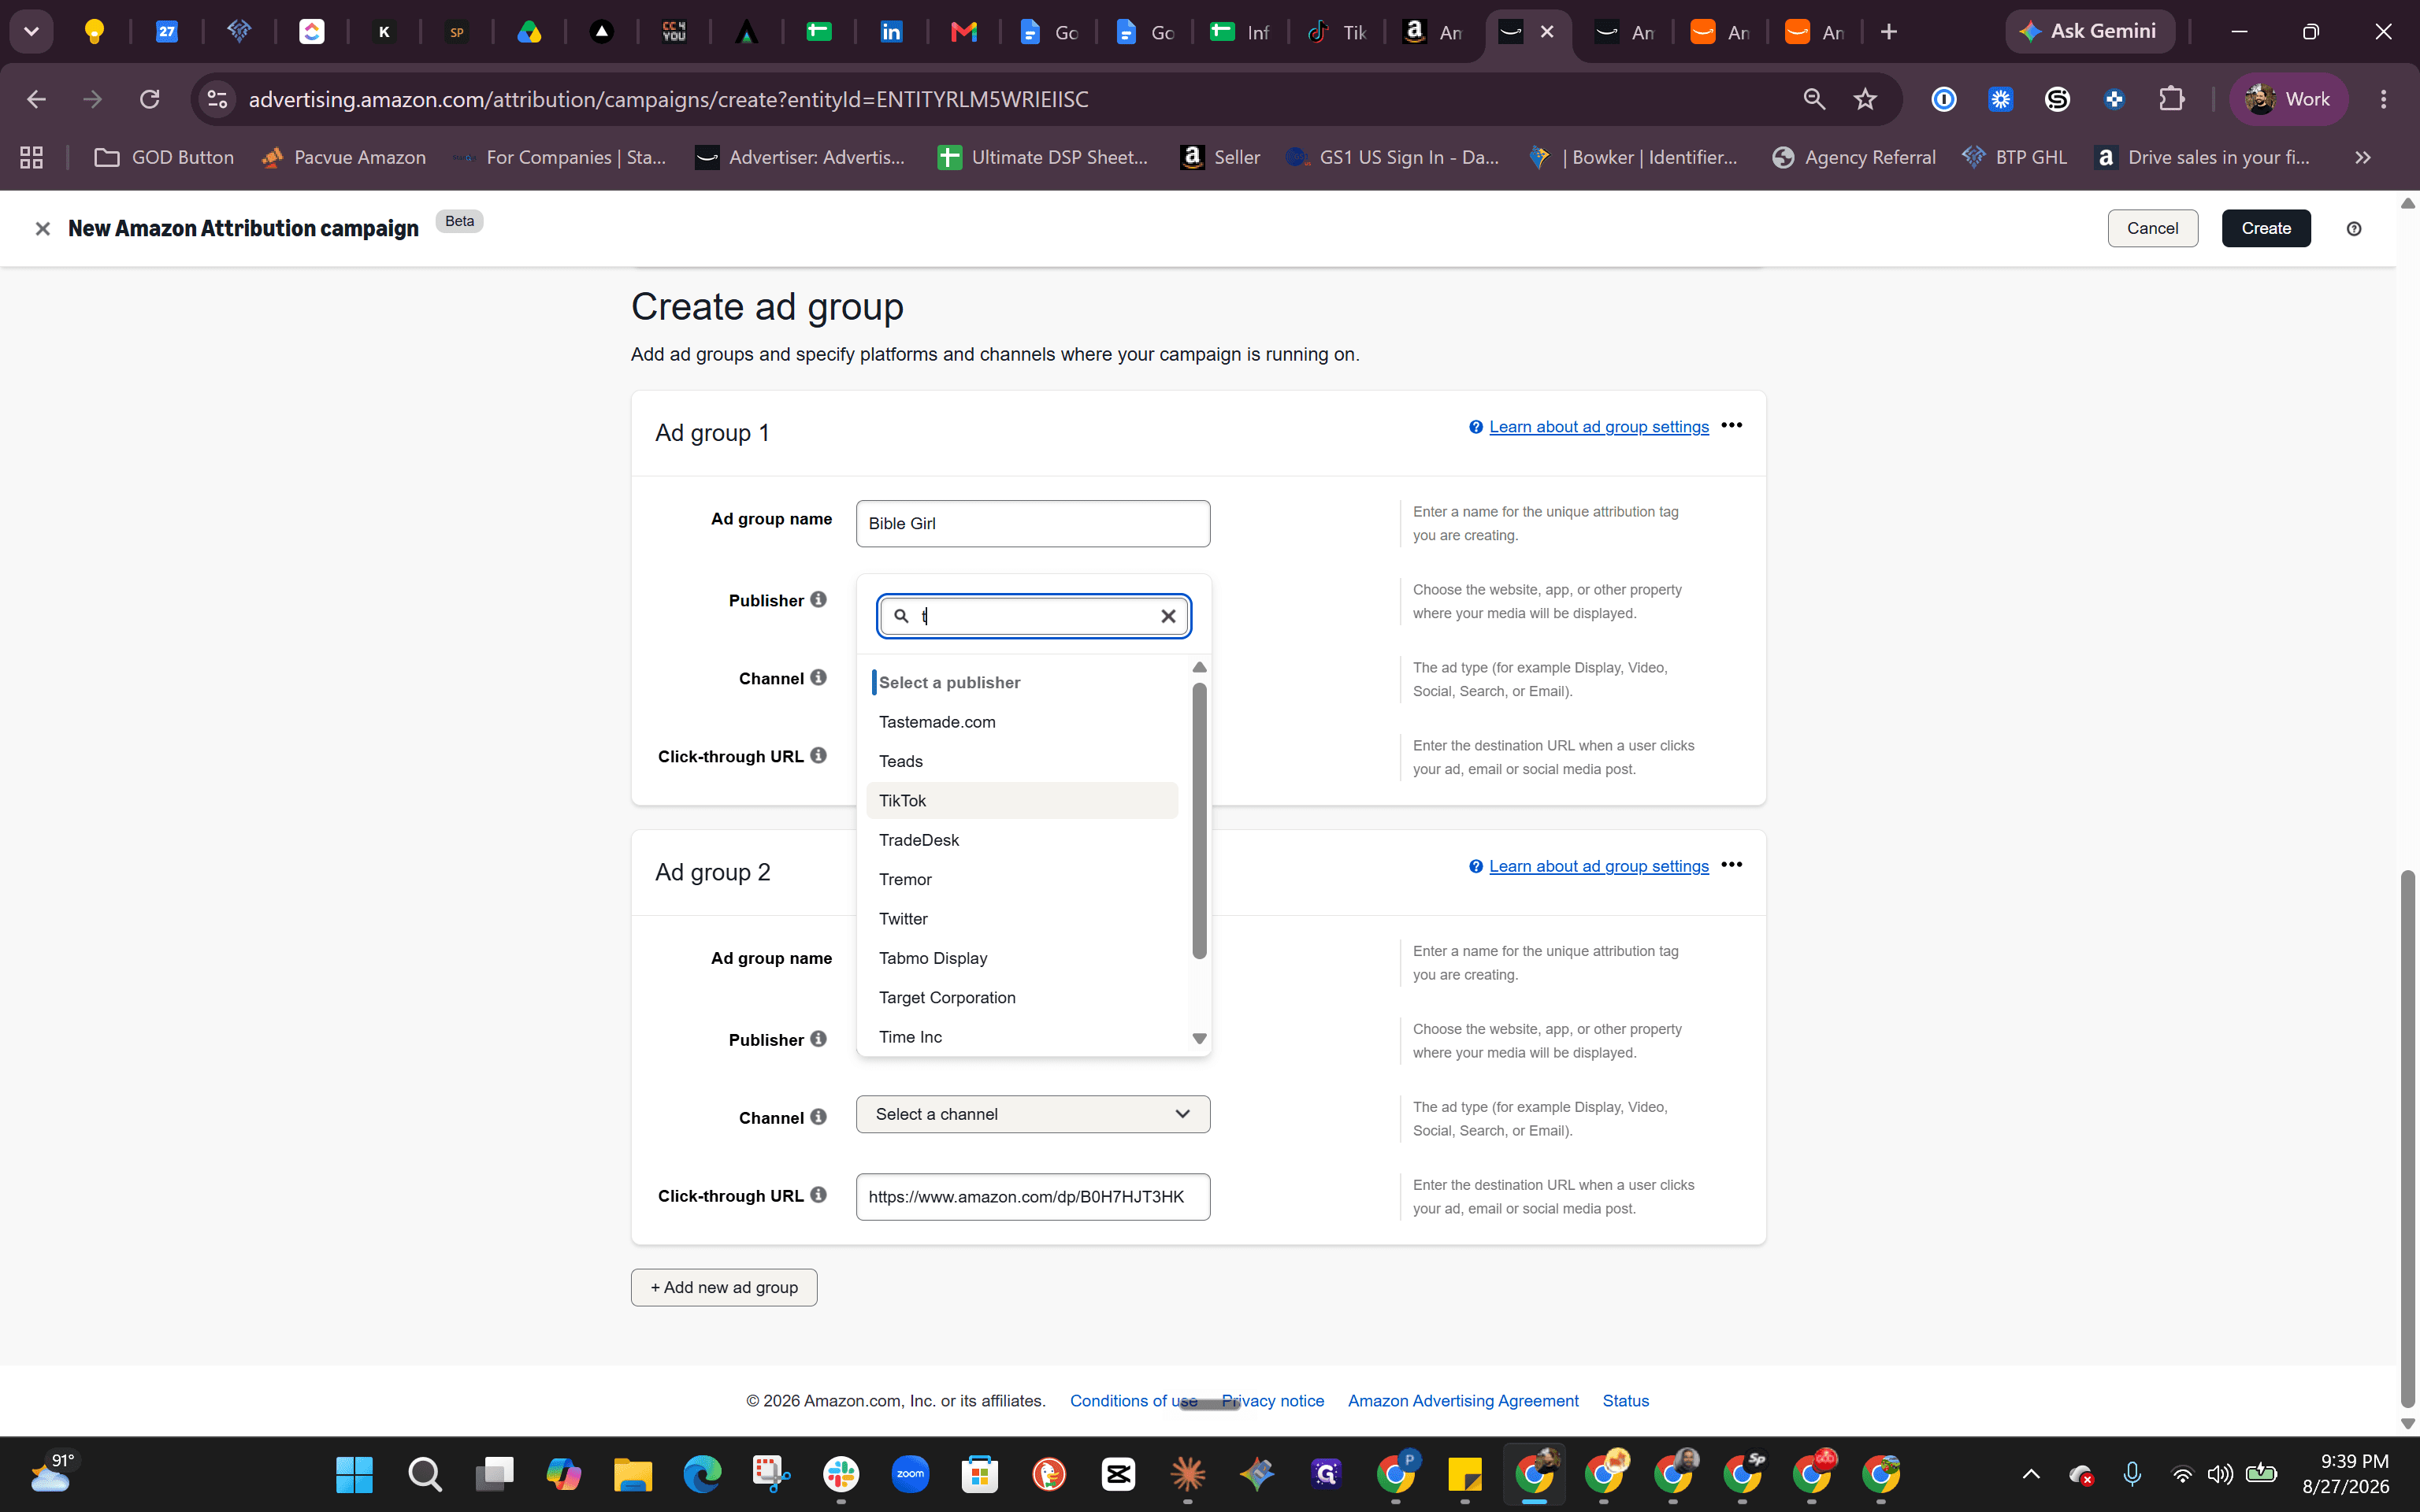Bookmark this page with the star icon
This screenshot has width=2420, height=1512.
click(x=1865, y=99)
